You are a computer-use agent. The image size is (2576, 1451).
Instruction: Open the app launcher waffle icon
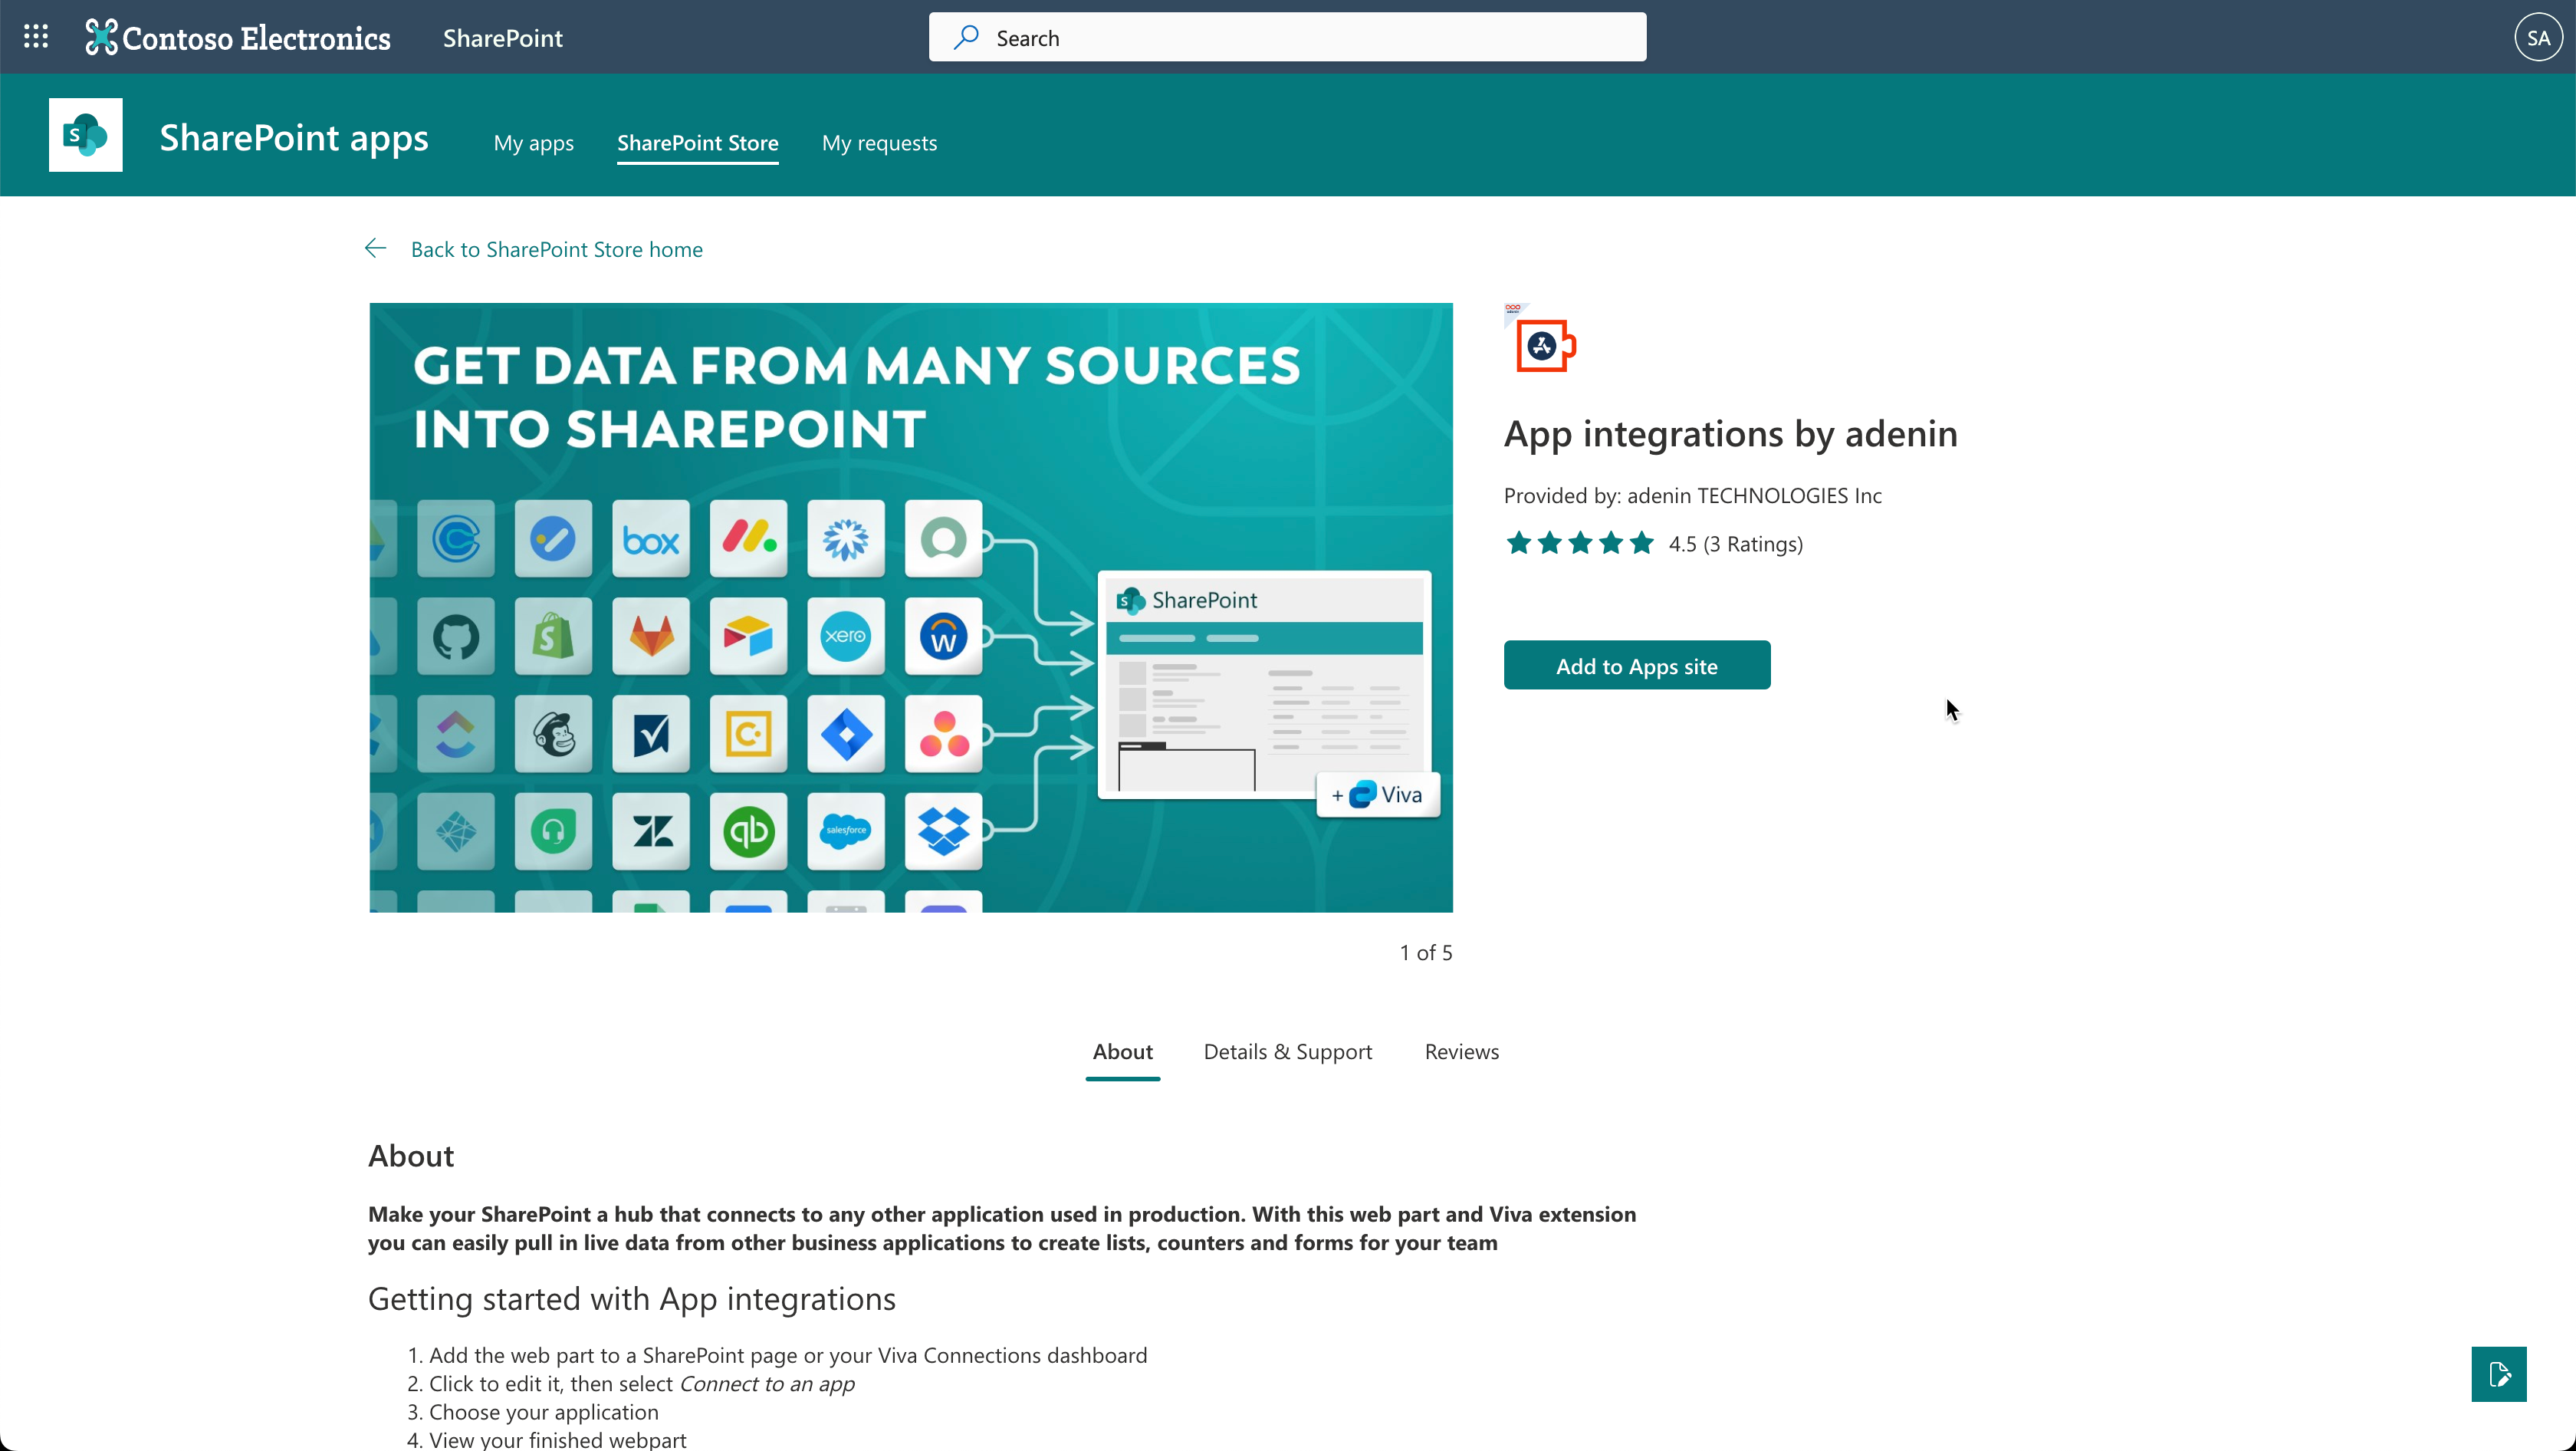[x=36, y=37]
